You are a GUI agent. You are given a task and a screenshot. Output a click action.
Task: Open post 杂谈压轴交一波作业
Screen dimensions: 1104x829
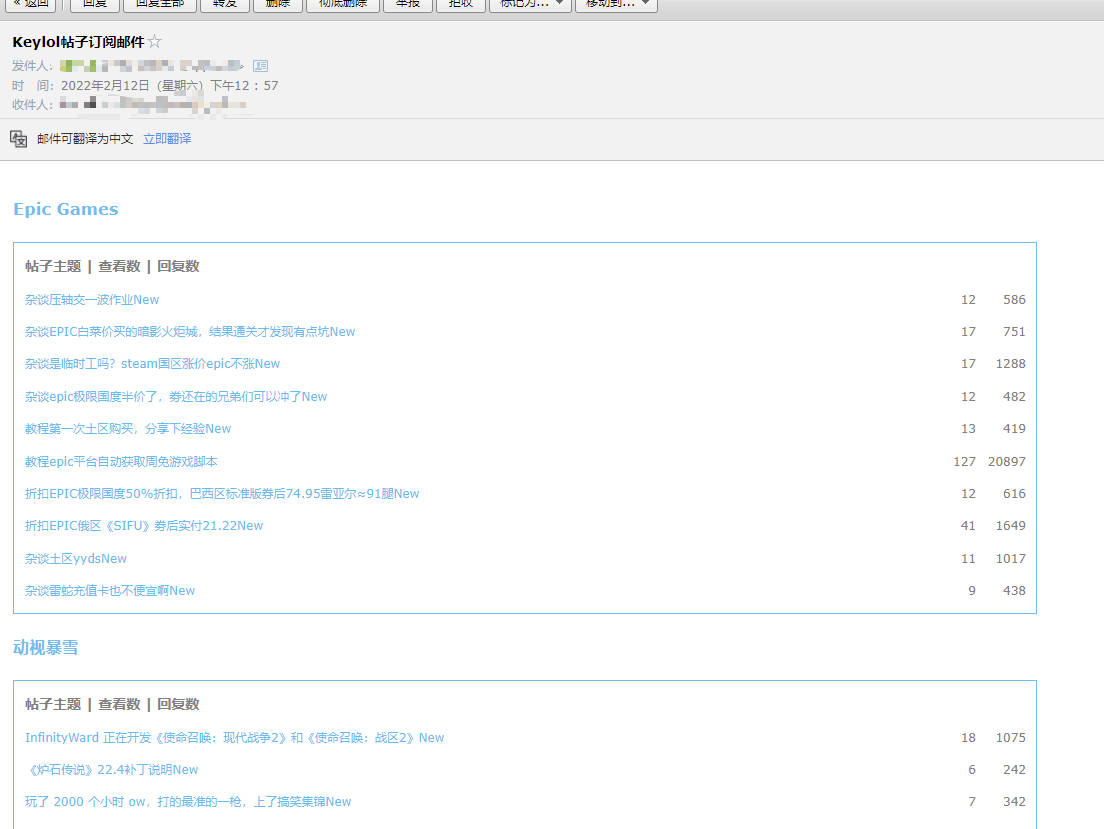tap(92, 299)
